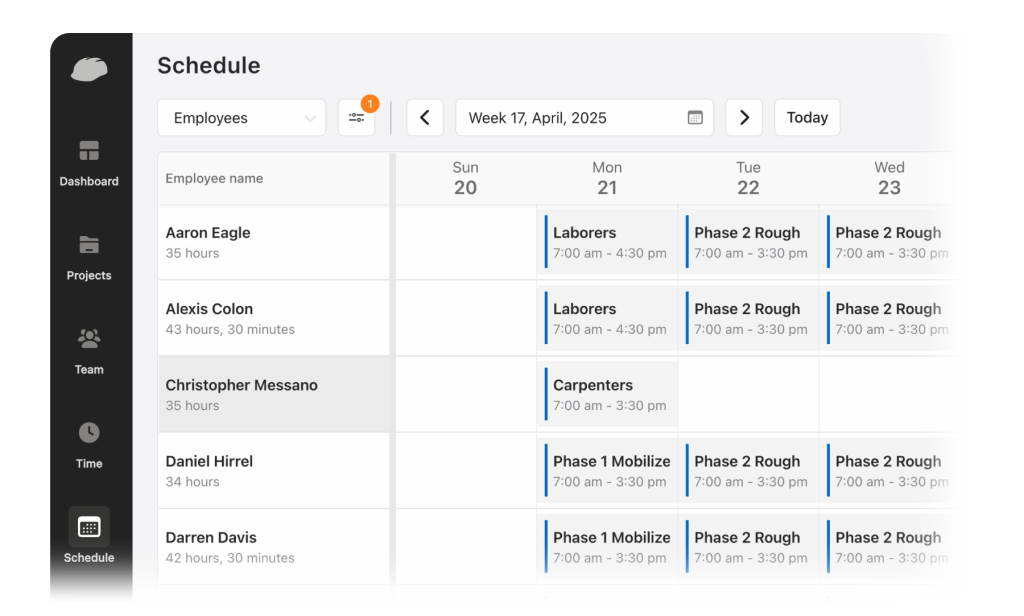Viewport: 1024px width, 616px height.
Task: Click the calendar icon in week field
Action: (695, 118)
